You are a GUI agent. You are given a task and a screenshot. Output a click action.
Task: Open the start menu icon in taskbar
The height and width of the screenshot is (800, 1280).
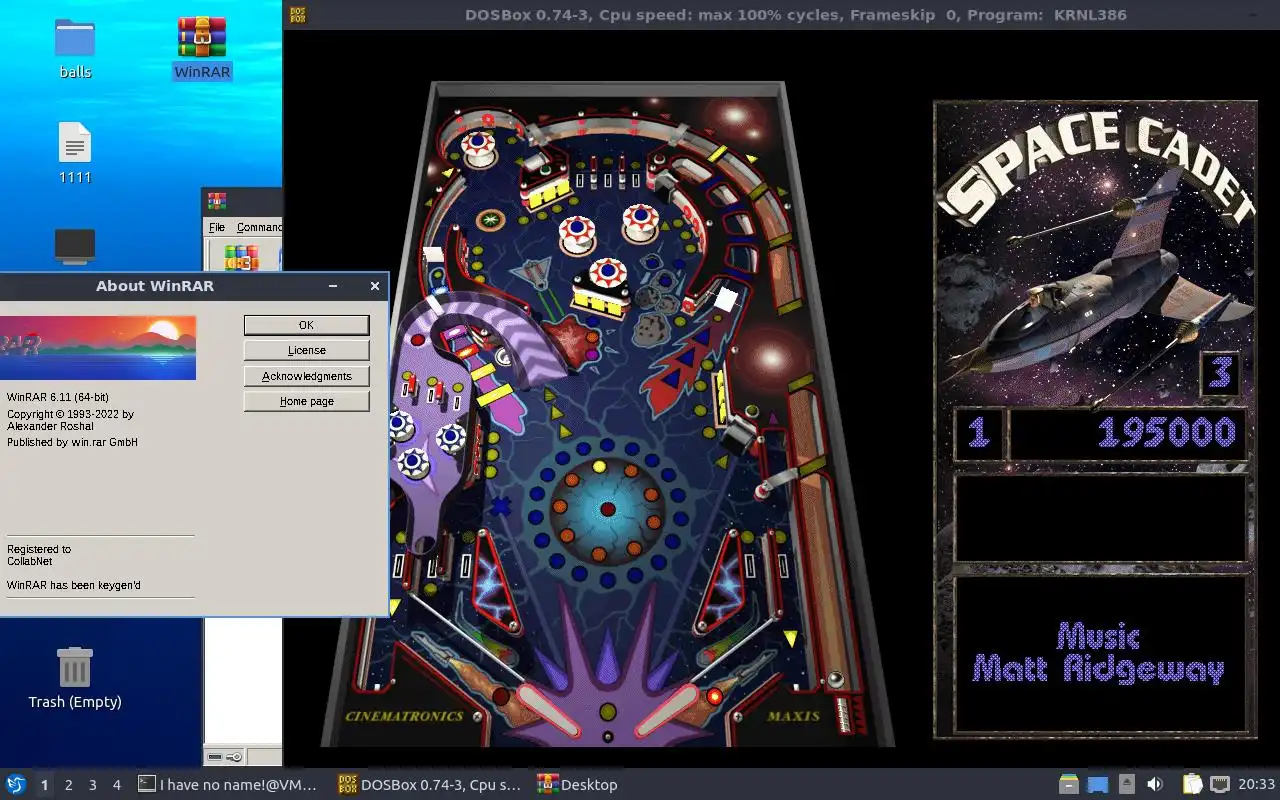tap(16, 785)
